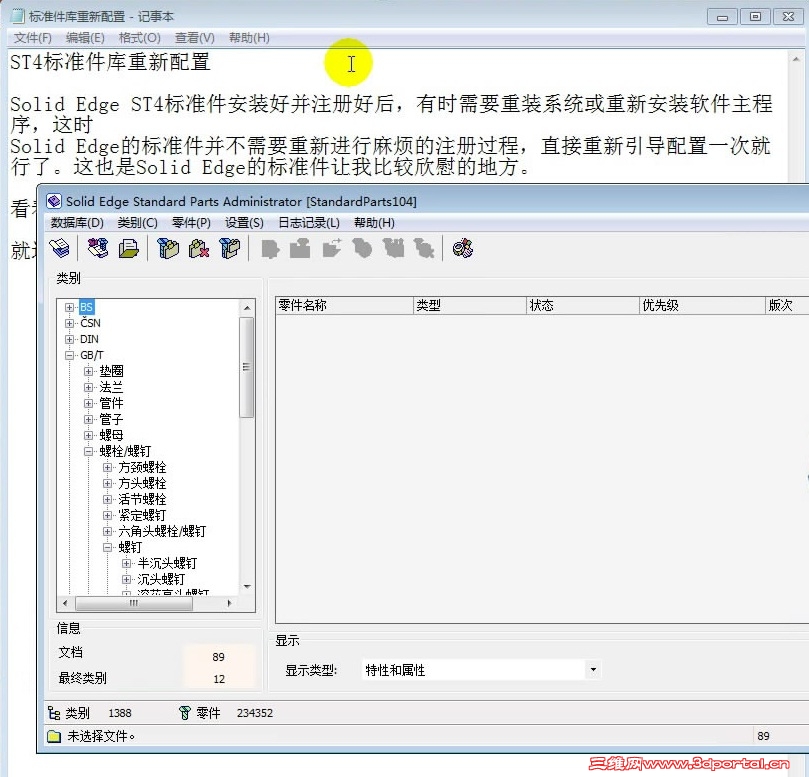Open the 类别(C) menu

(137, 223)
